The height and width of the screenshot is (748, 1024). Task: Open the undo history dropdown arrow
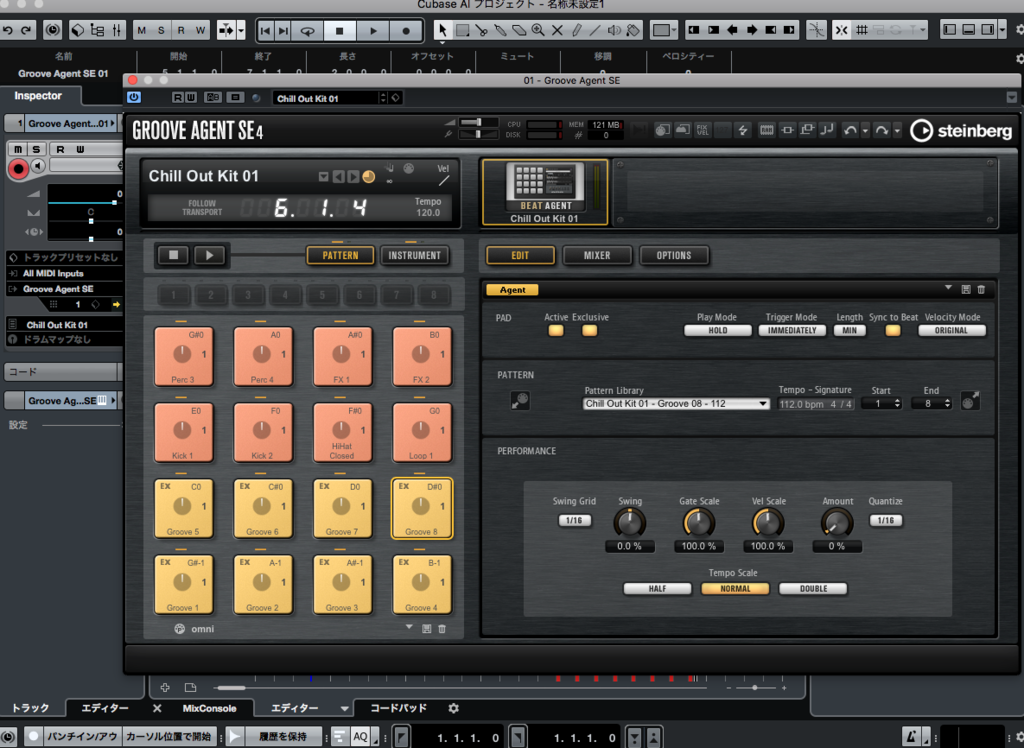coord(865,131)
